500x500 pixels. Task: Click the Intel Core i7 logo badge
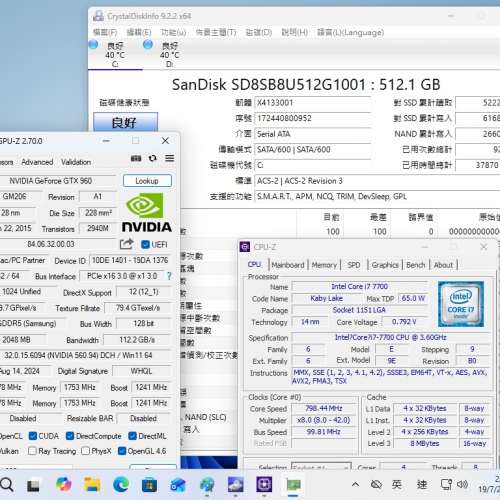coord(461,304)
